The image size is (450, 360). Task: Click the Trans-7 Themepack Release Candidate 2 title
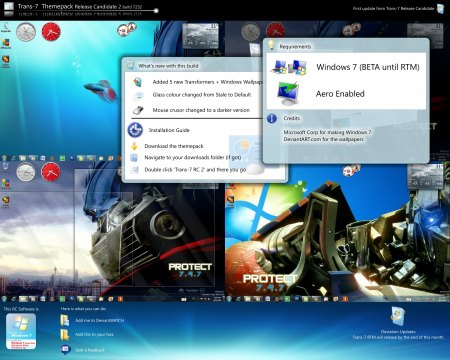(80, 6)
